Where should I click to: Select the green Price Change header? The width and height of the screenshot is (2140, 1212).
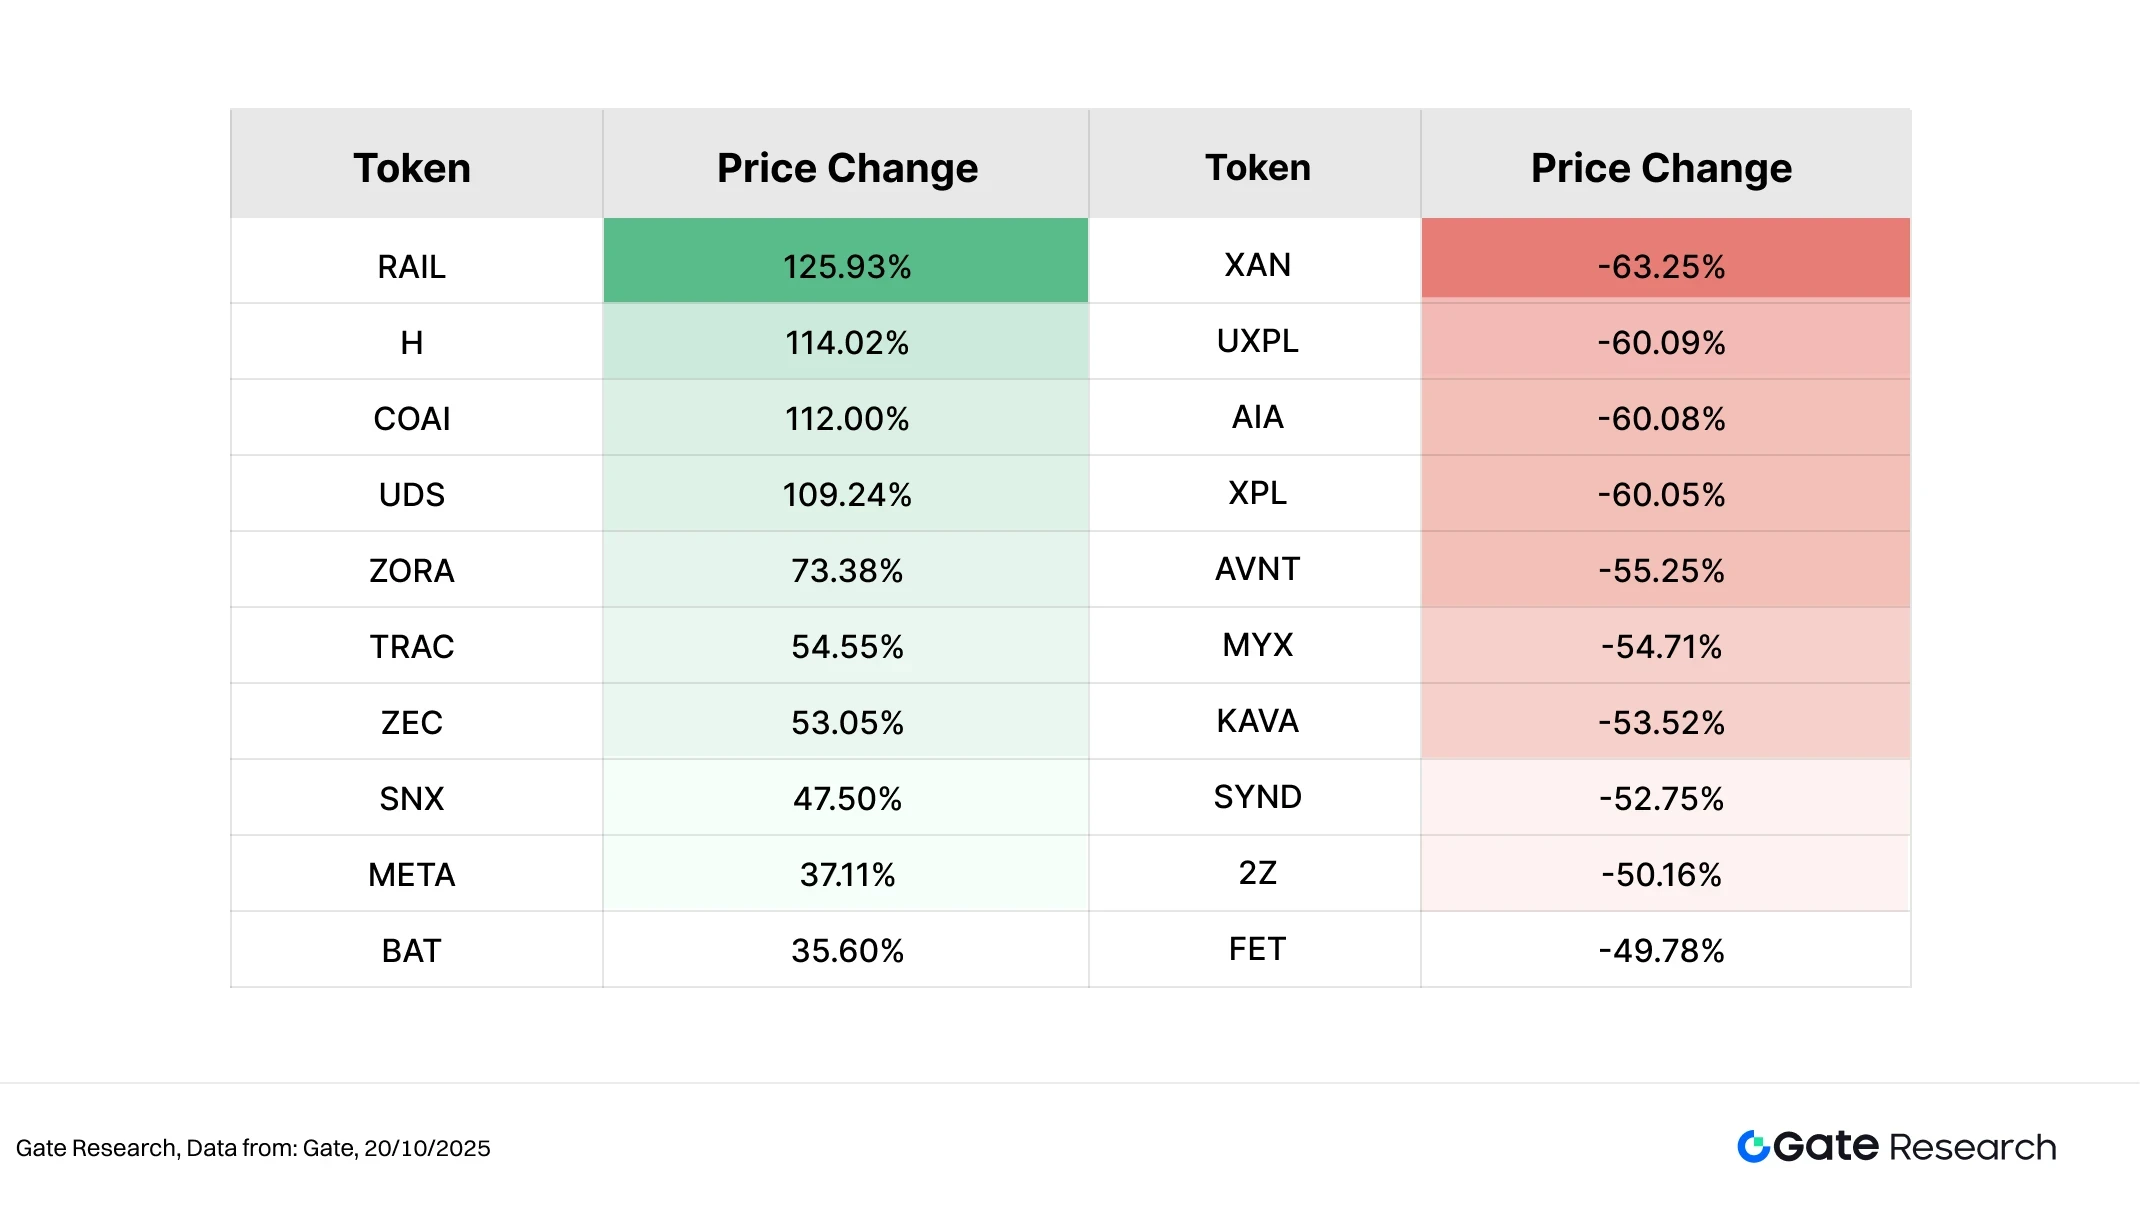pyautogui.click(x=847, y=167)
